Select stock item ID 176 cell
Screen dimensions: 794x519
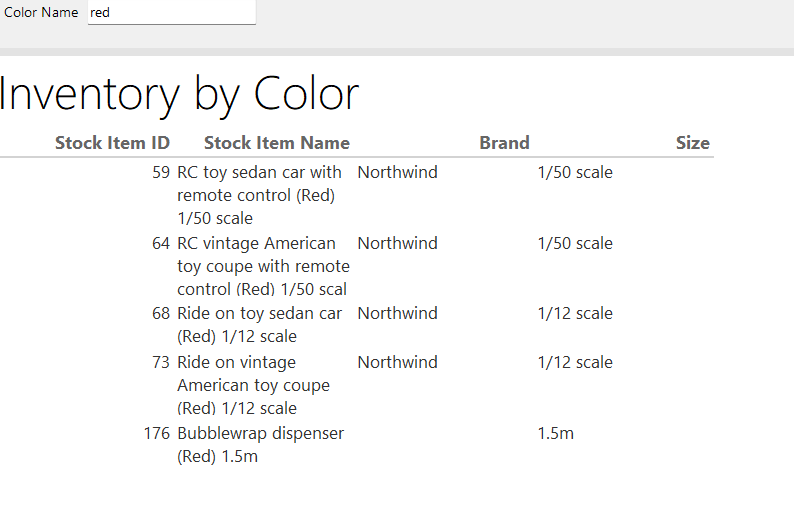click(x=156, y=433)
